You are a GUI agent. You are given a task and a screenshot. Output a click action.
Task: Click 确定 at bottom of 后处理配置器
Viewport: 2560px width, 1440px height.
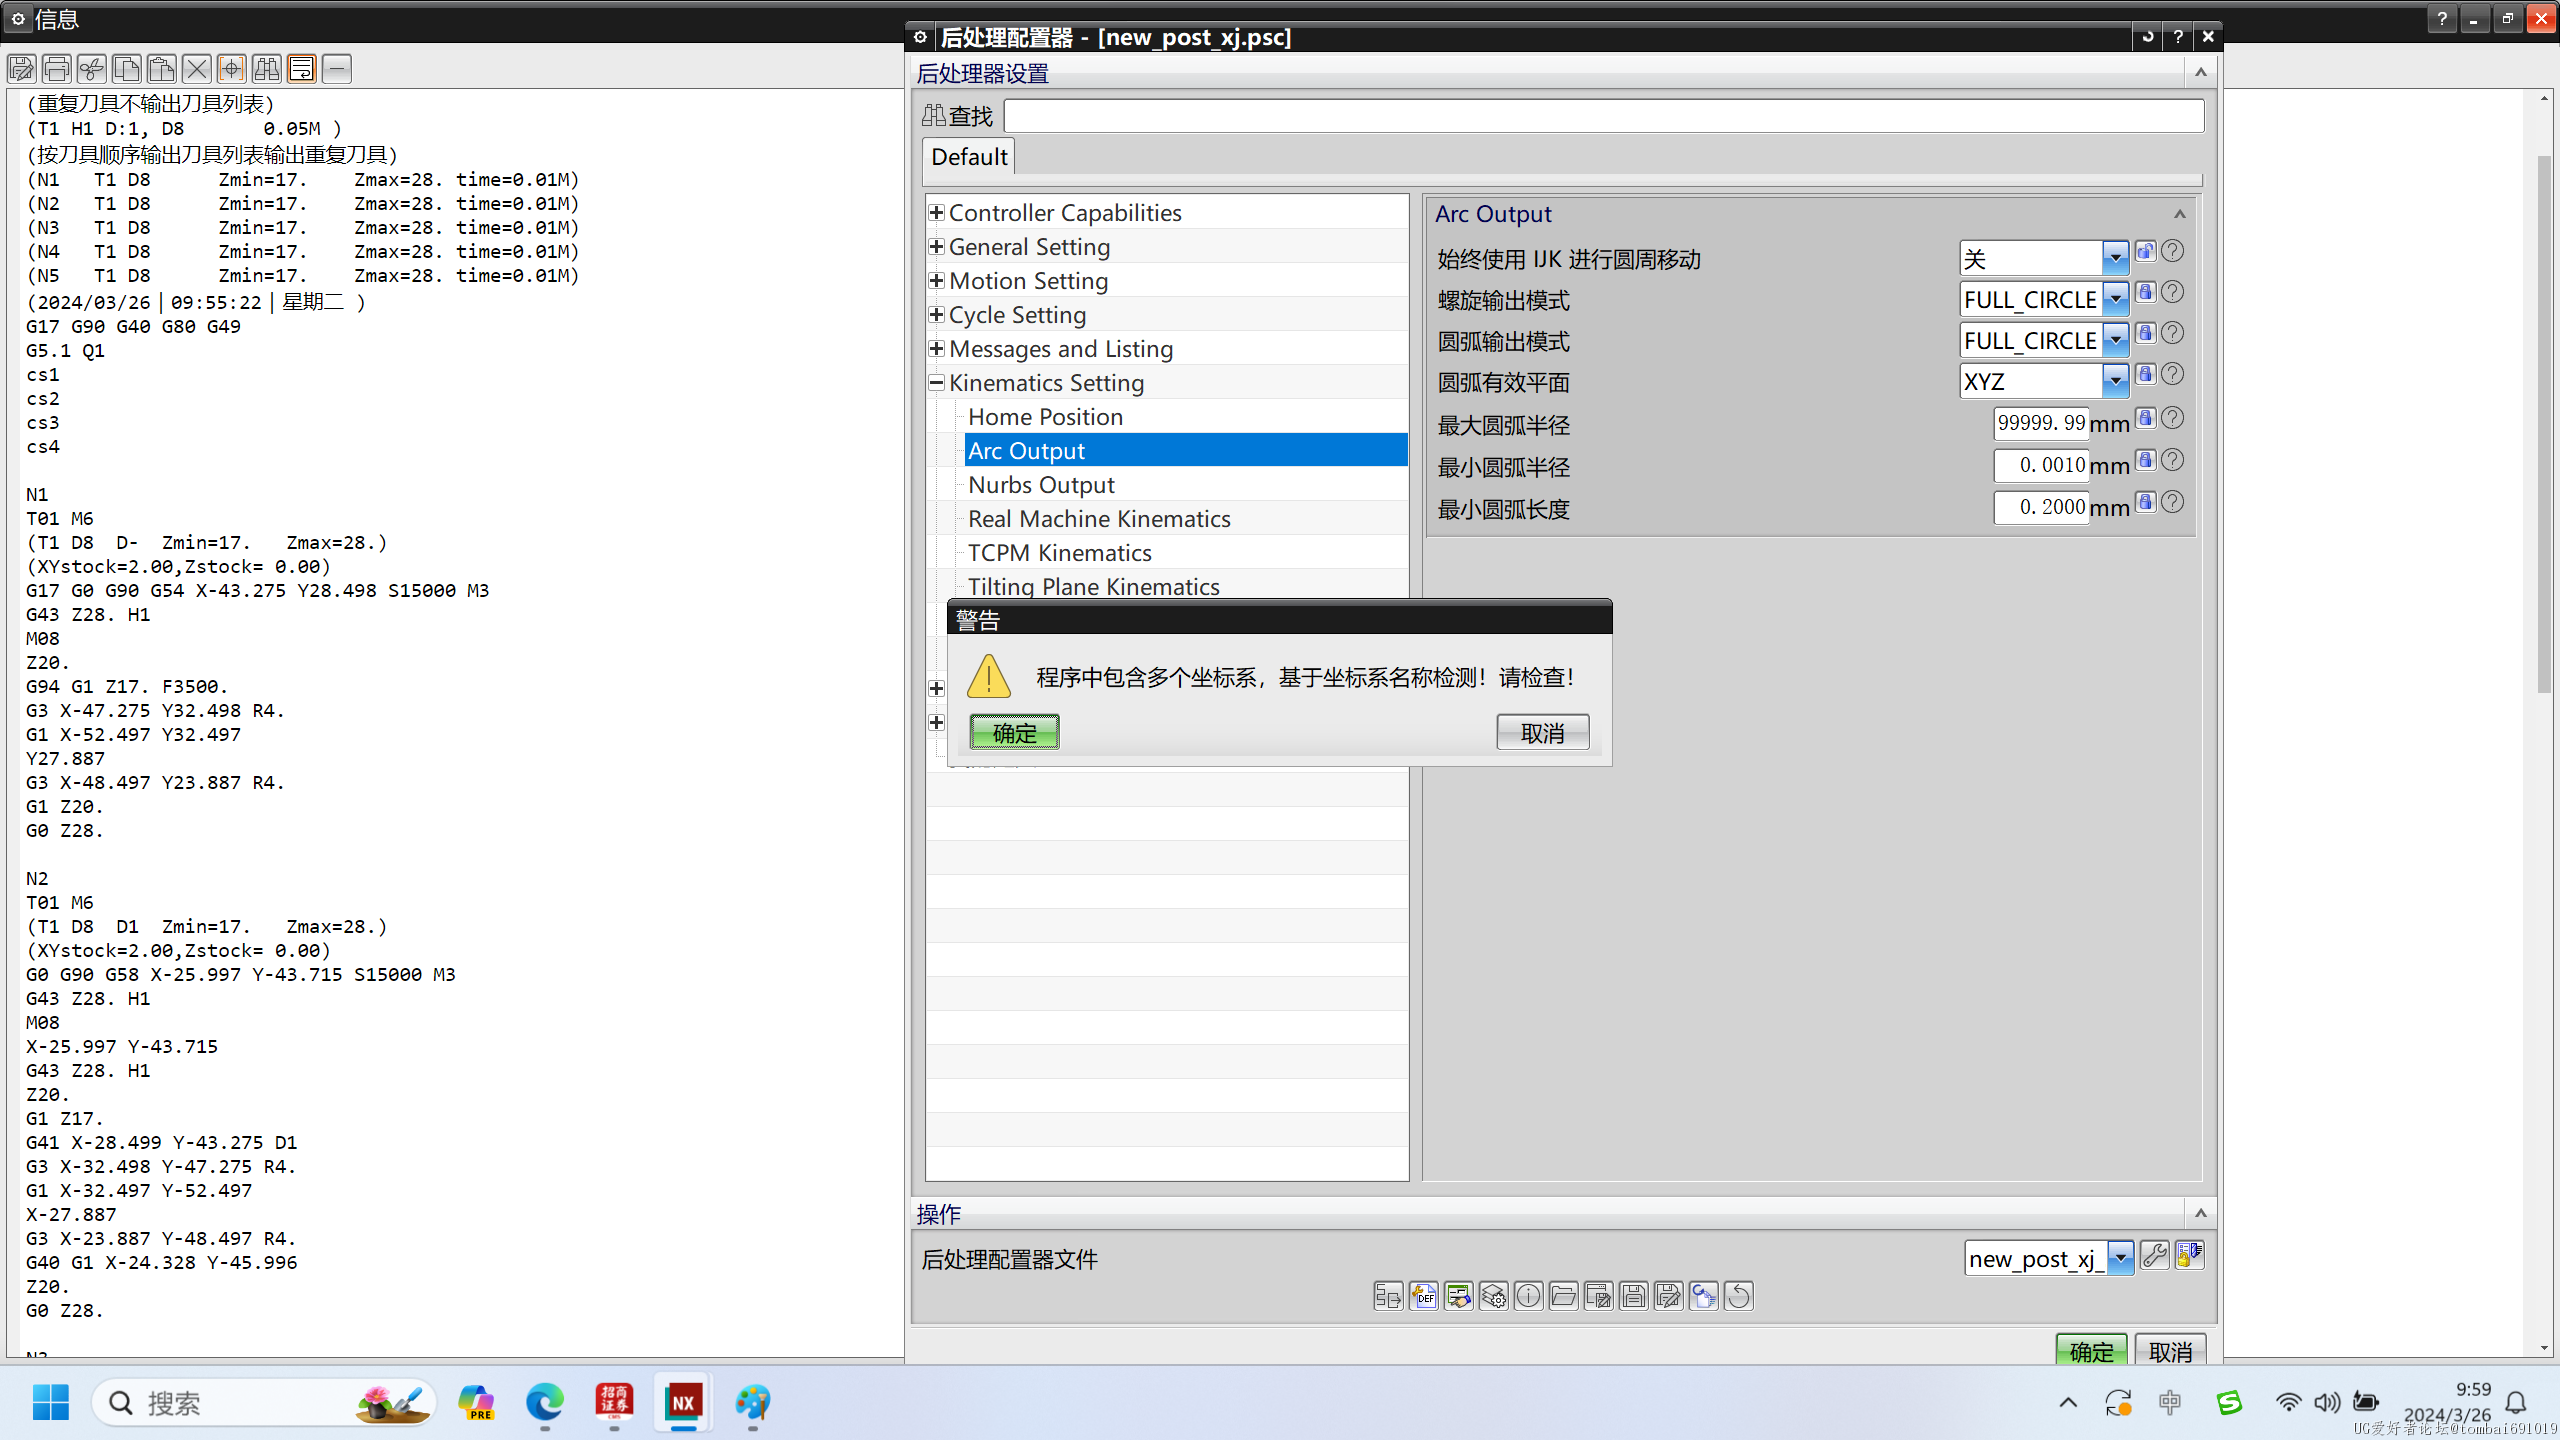2091,1350
